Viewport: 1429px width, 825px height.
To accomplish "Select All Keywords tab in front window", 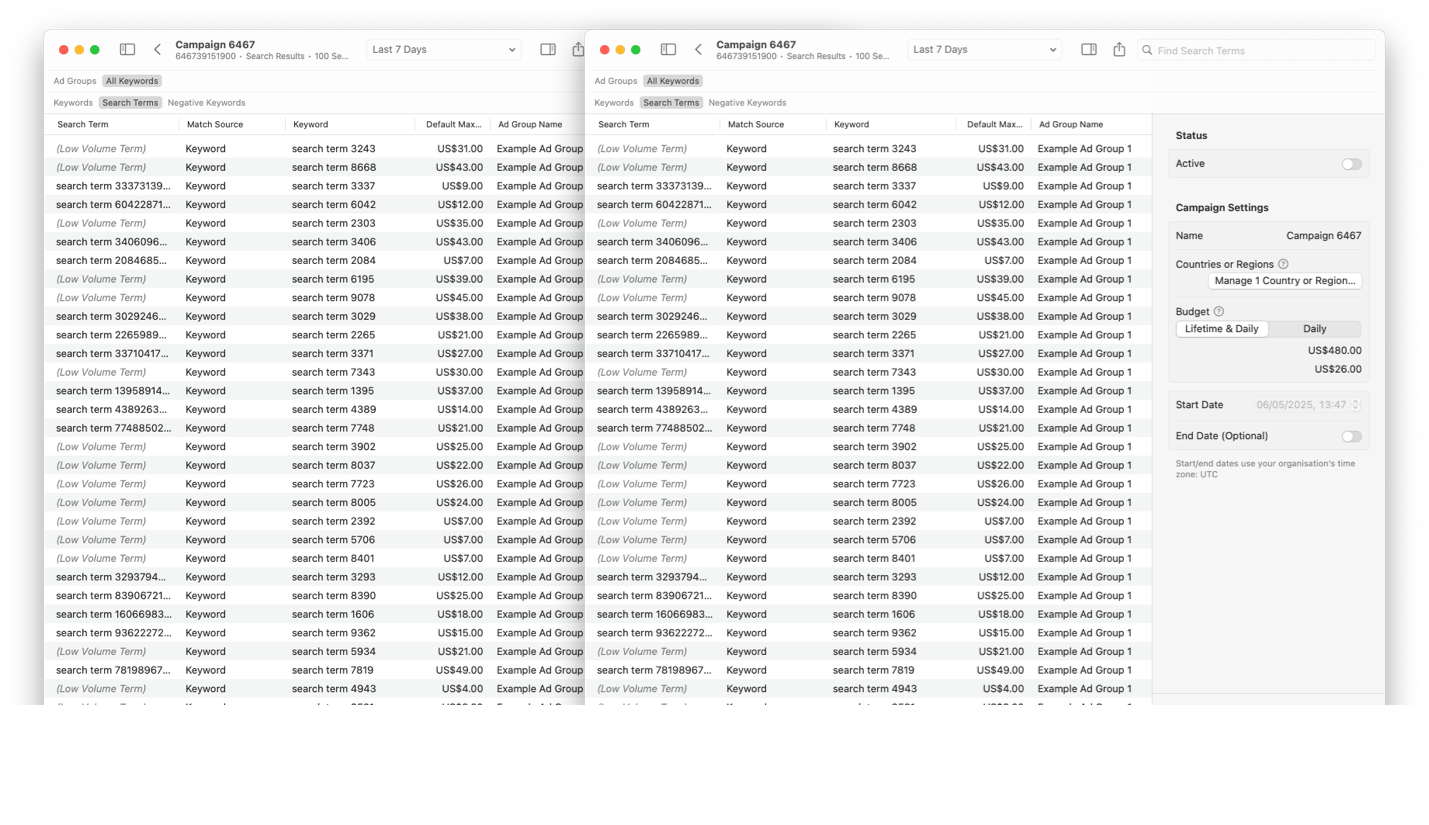I will (672, 81).
